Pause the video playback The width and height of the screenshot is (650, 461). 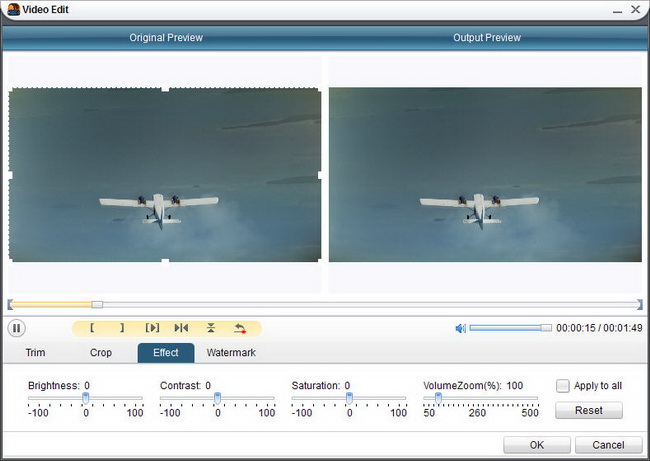click(x=17, y=328)
